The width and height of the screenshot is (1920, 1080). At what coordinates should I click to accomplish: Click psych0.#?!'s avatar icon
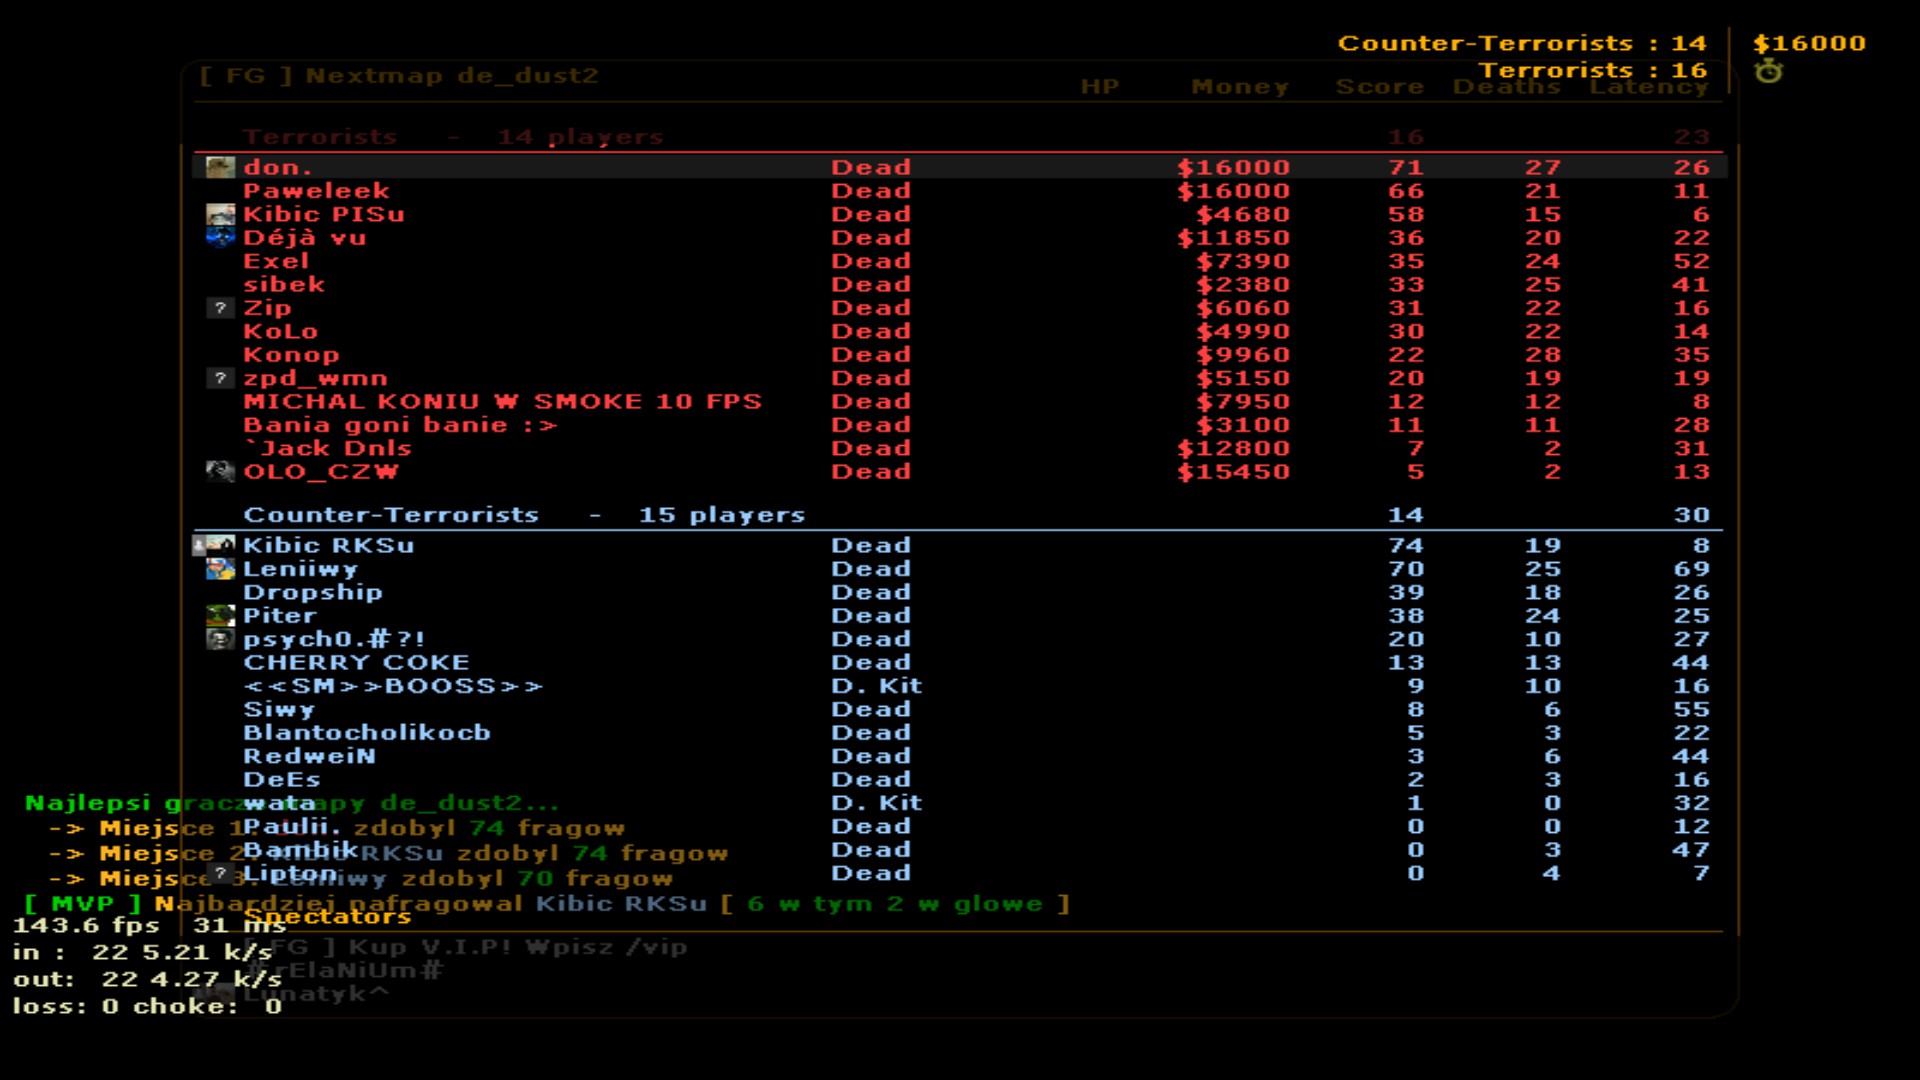pyautogui.click(x=220, y=638)
